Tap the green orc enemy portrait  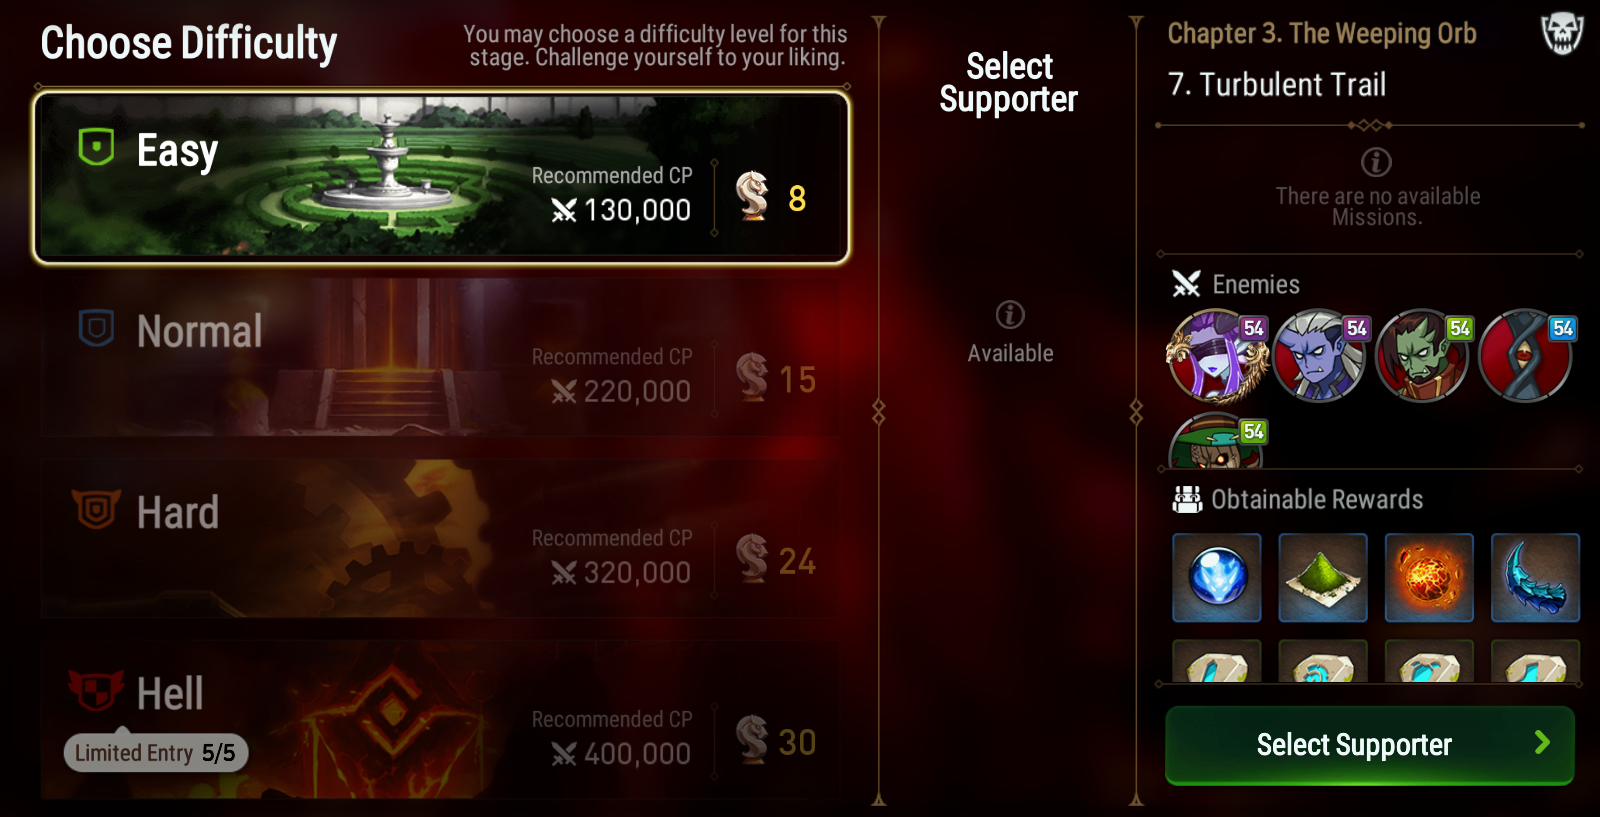pos(1422,356)
